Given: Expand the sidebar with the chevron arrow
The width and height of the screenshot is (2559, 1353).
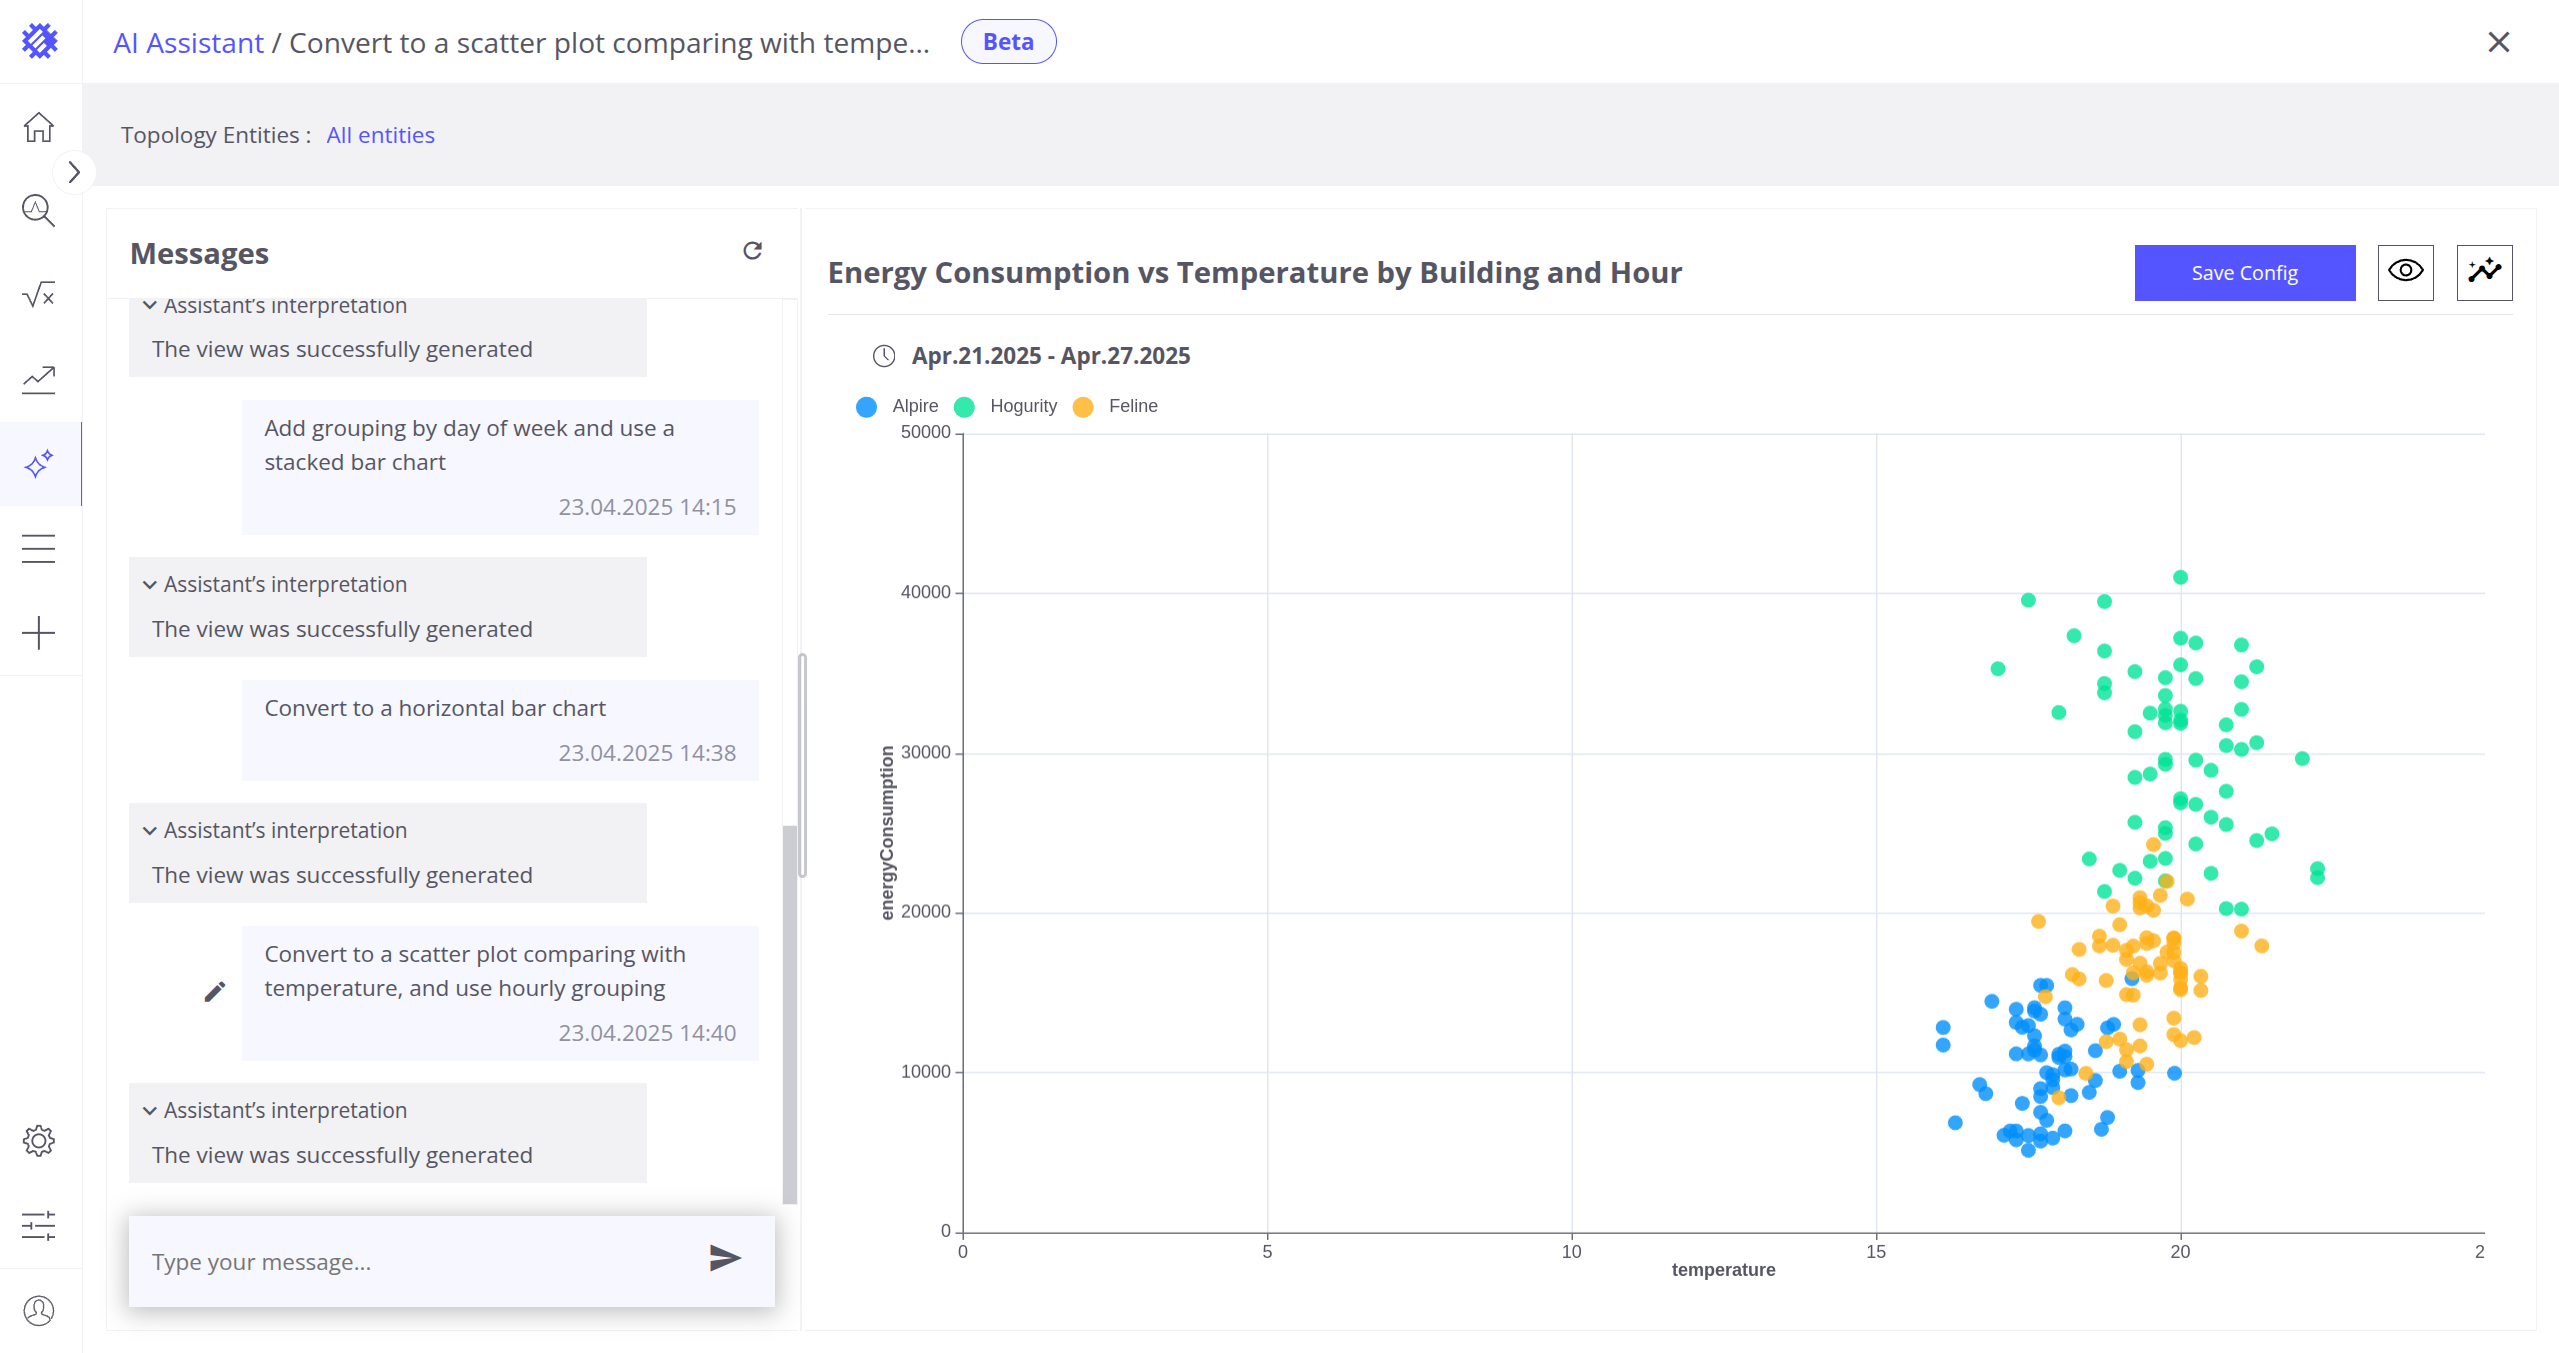Looking at the screenshot, I should [x=74, y=172].
